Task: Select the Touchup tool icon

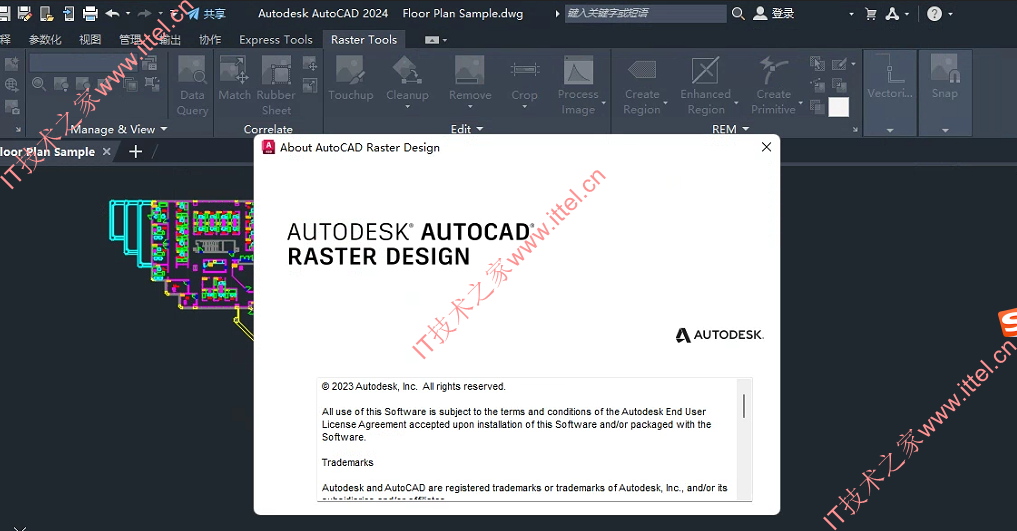Action: (350, 70)
